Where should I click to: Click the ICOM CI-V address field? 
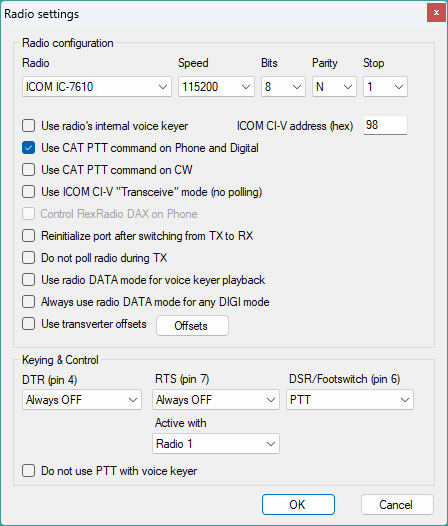point(385,125)
